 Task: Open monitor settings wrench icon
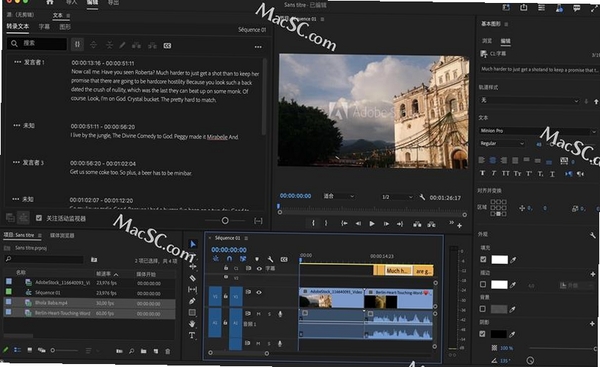coord(422,197)
